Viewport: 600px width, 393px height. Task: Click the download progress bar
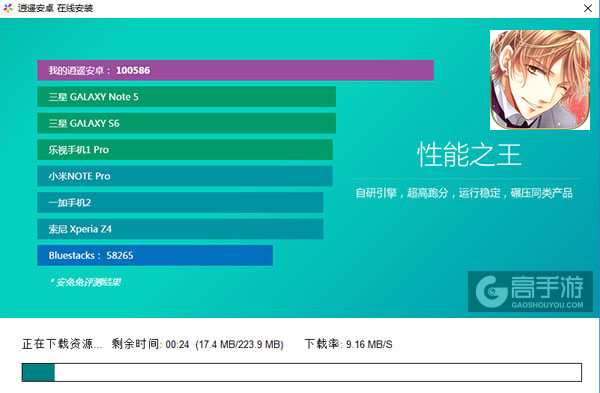tap(302, 372)
